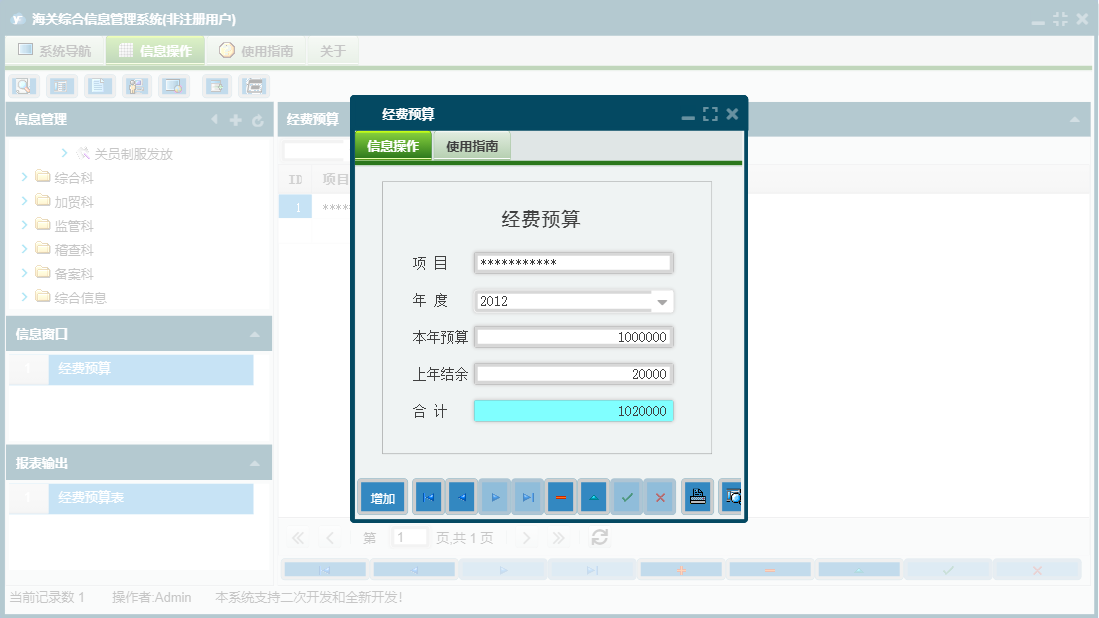Click the delete record red minus icon

560,496
